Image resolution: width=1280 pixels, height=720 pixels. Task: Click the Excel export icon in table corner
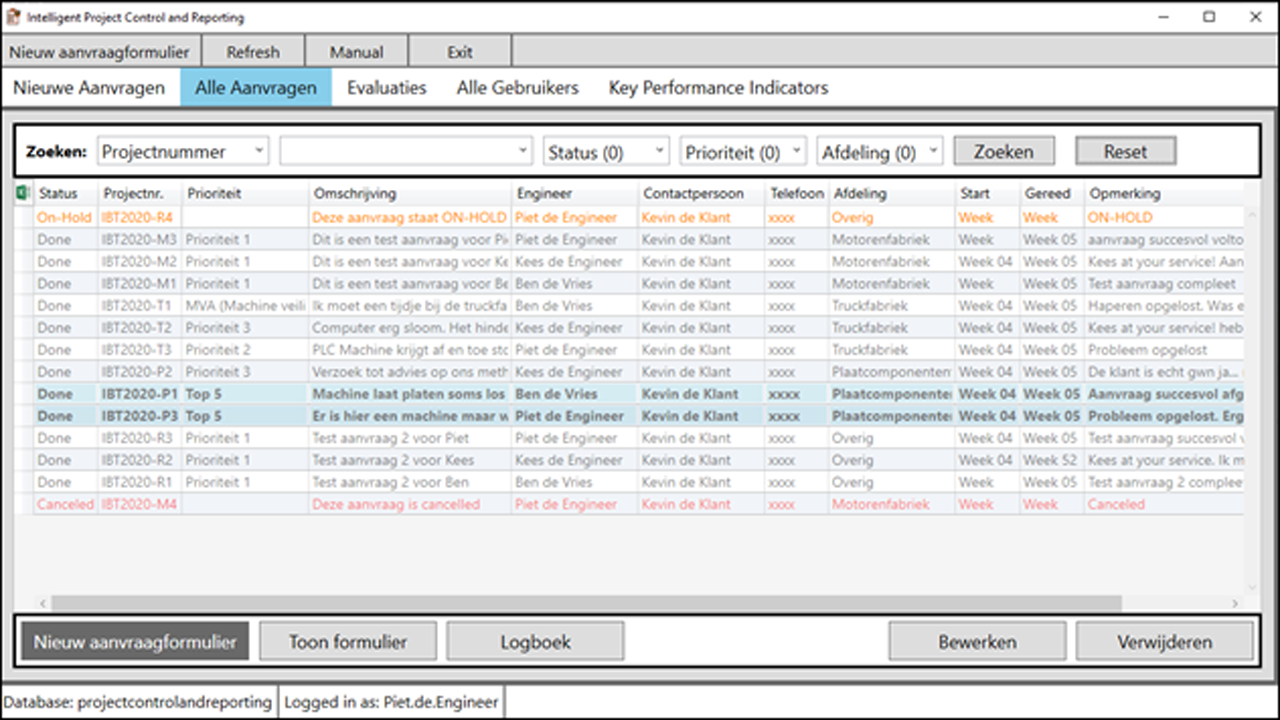coord(23,193)
